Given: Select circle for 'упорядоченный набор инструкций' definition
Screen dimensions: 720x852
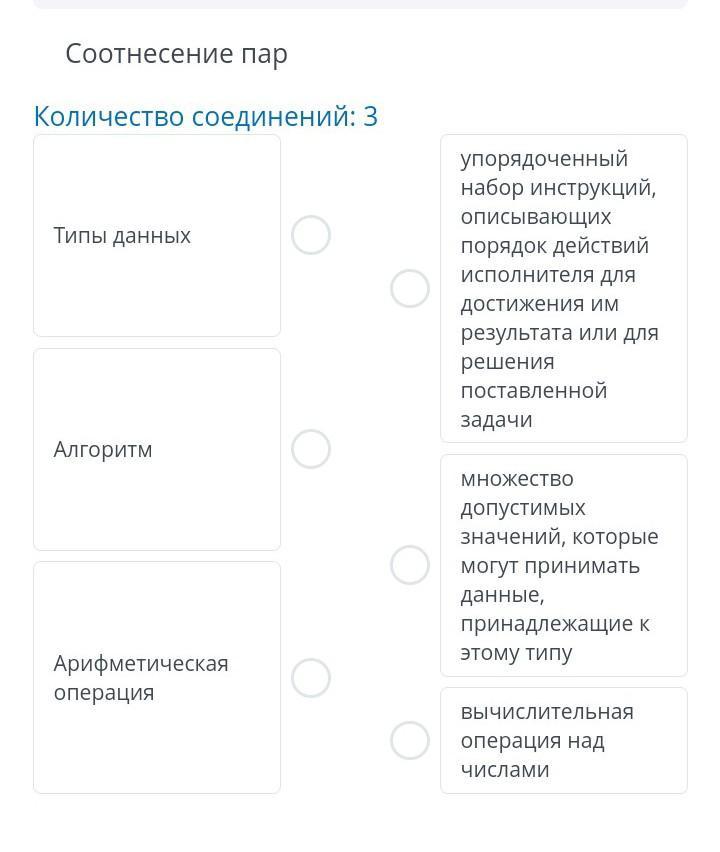Looking at the screenshot, I should point(410,289).
